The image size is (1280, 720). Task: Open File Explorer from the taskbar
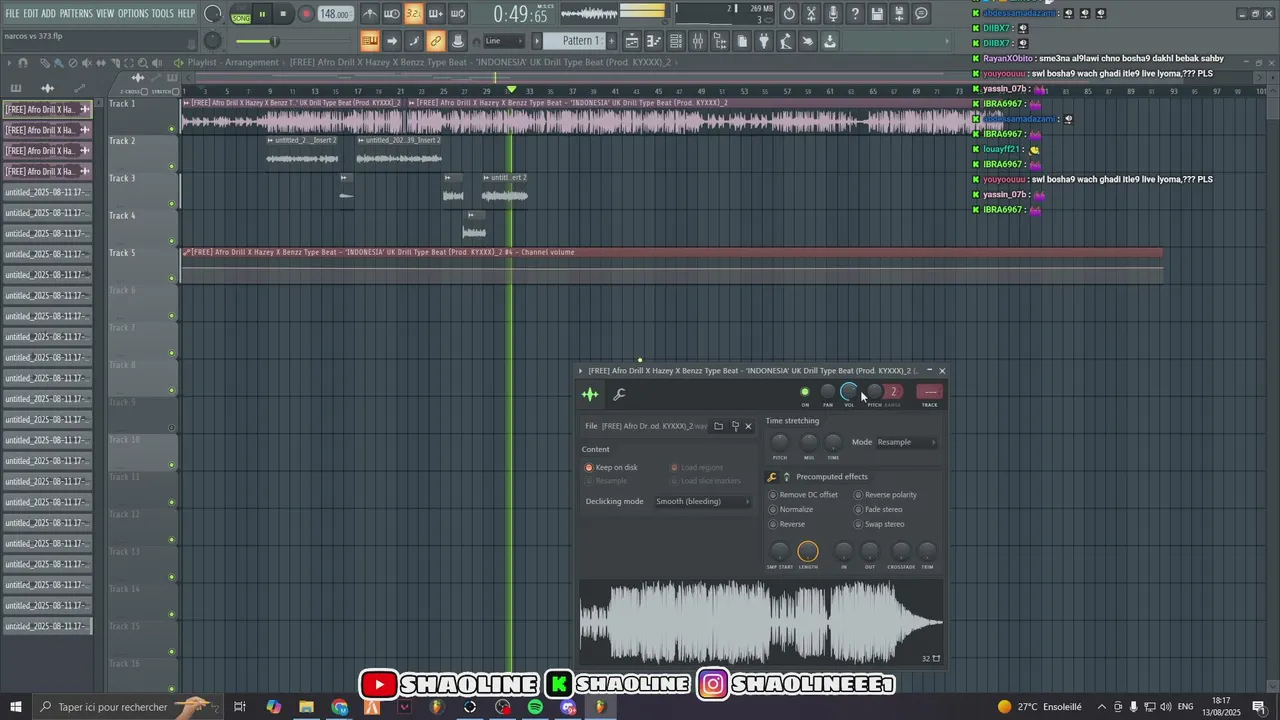click(306, 707)
